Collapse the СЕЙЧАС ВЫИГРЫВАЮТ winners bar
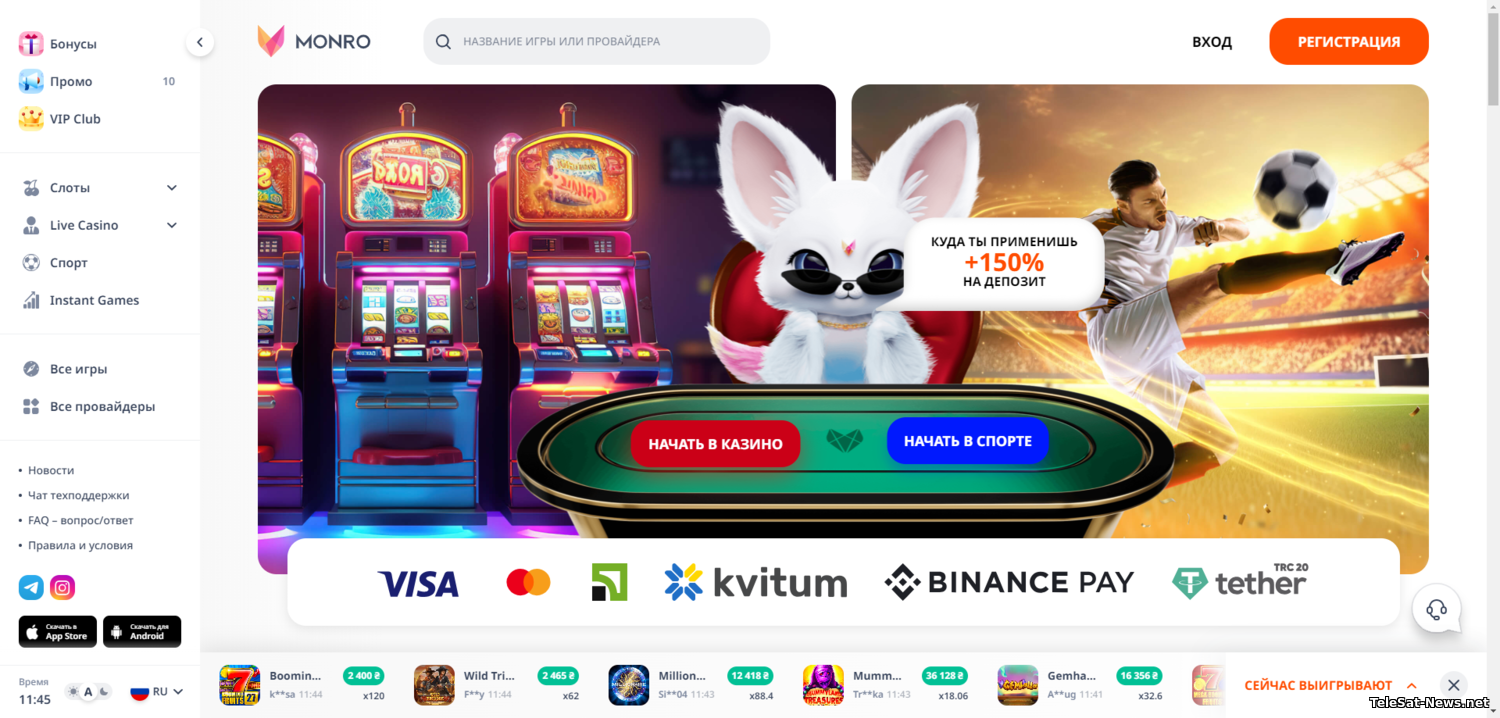The height and width of the screenshot is (718, 1500). 1412,686
